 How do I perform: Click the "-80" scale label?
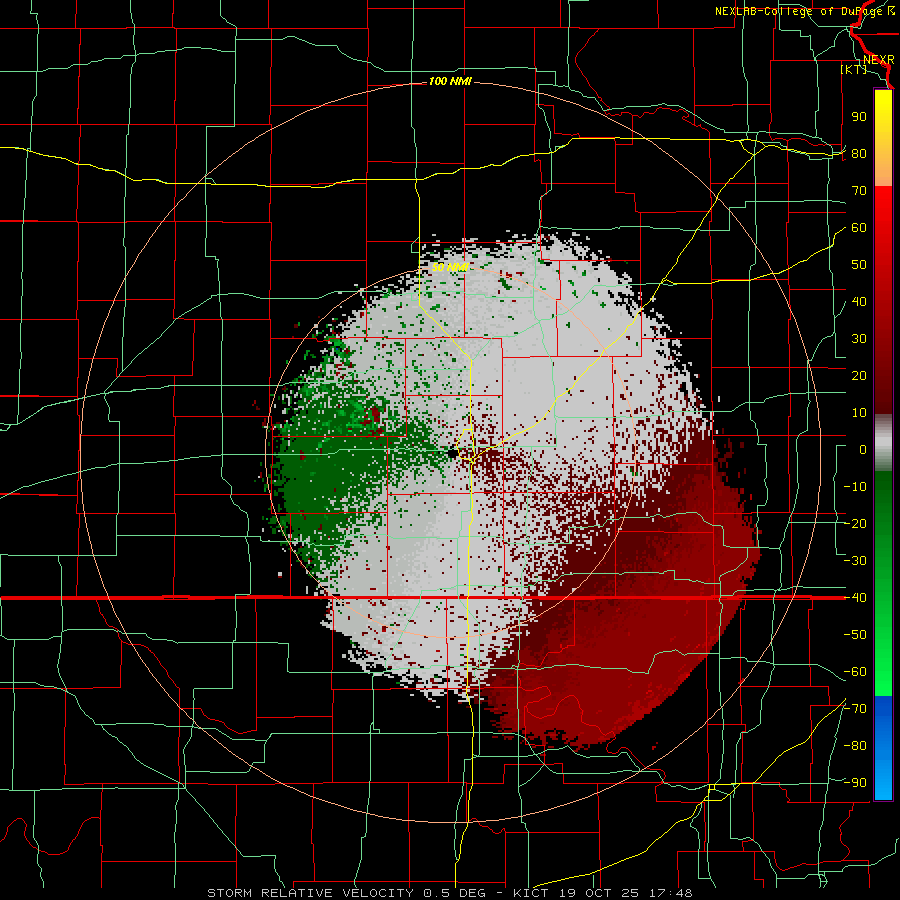click(855, 746)
